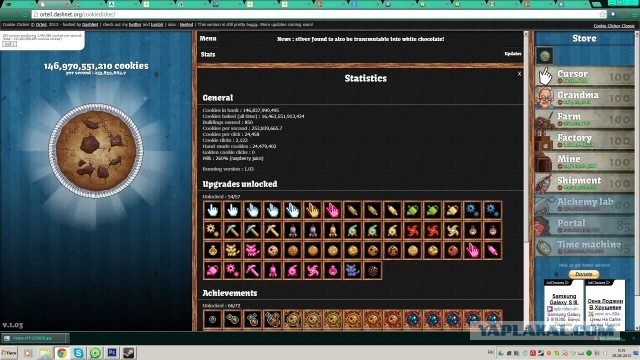
Task: Open the Orteil link in top bar
Action: tap(41, 25)
